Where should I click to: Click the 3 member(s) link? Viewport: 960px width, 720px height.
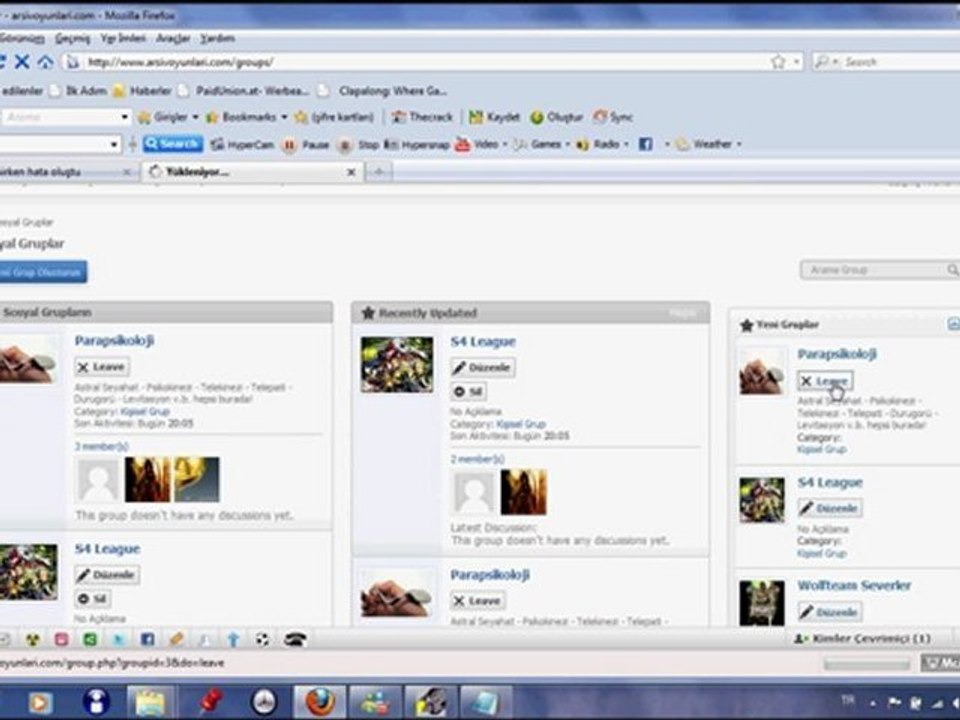(x=102, y=446)
